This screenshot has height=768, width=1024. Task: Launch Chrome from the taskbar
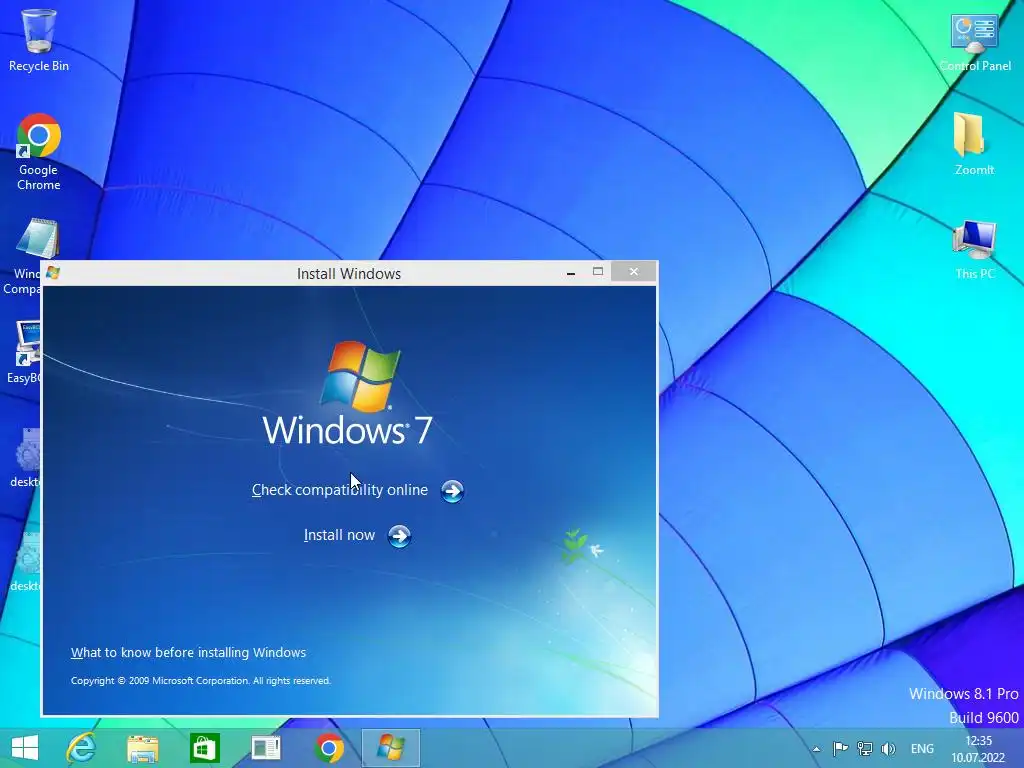pyautogui.click(x=329, y=748)
